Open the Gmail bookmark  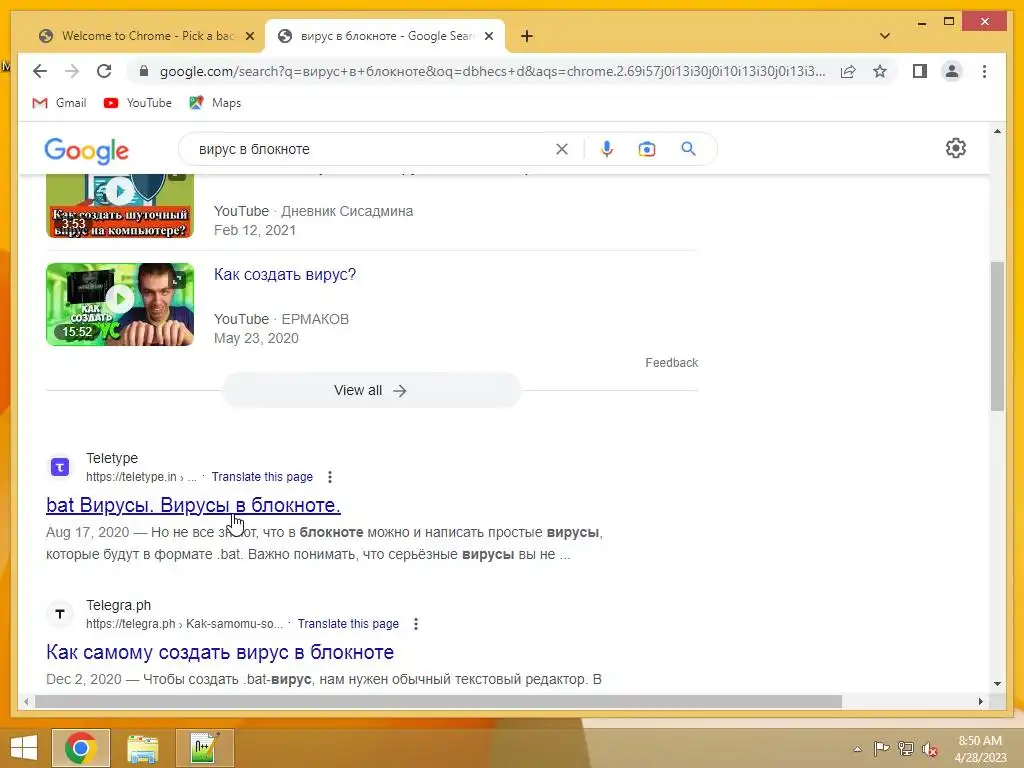(59, 103)
